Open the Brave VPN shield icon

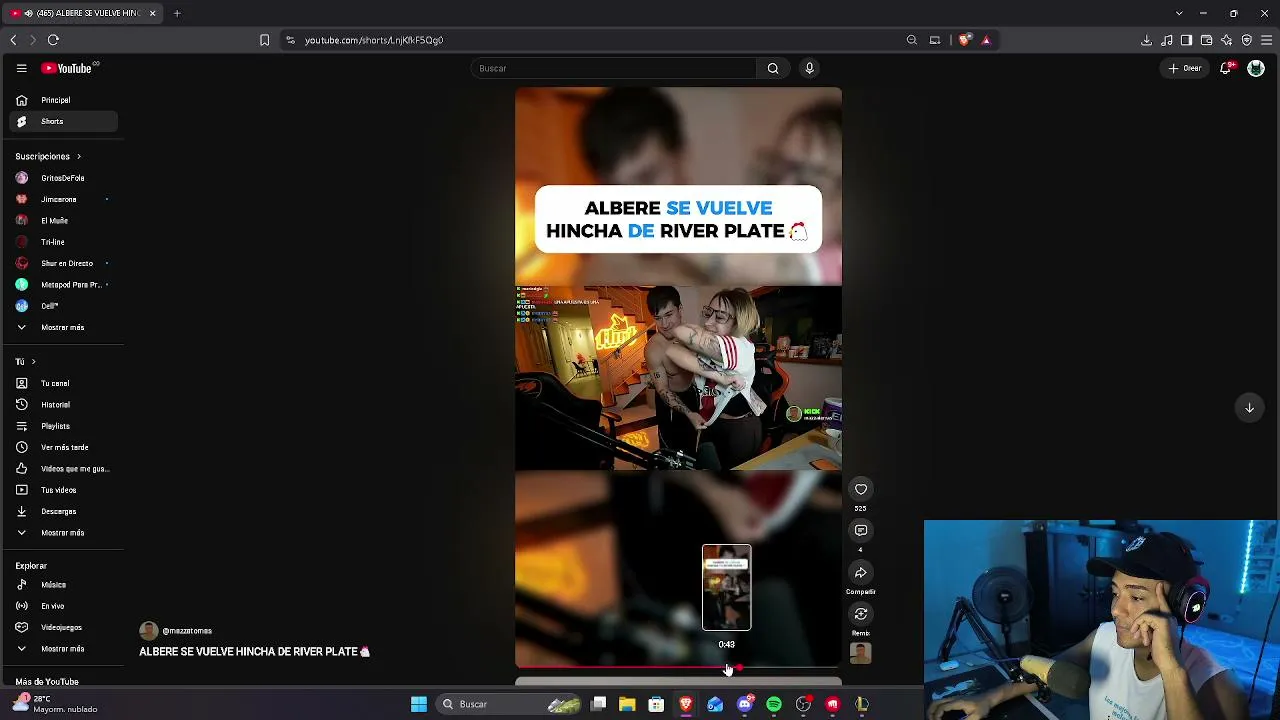pyautogui.click(x=1246, y=40)
